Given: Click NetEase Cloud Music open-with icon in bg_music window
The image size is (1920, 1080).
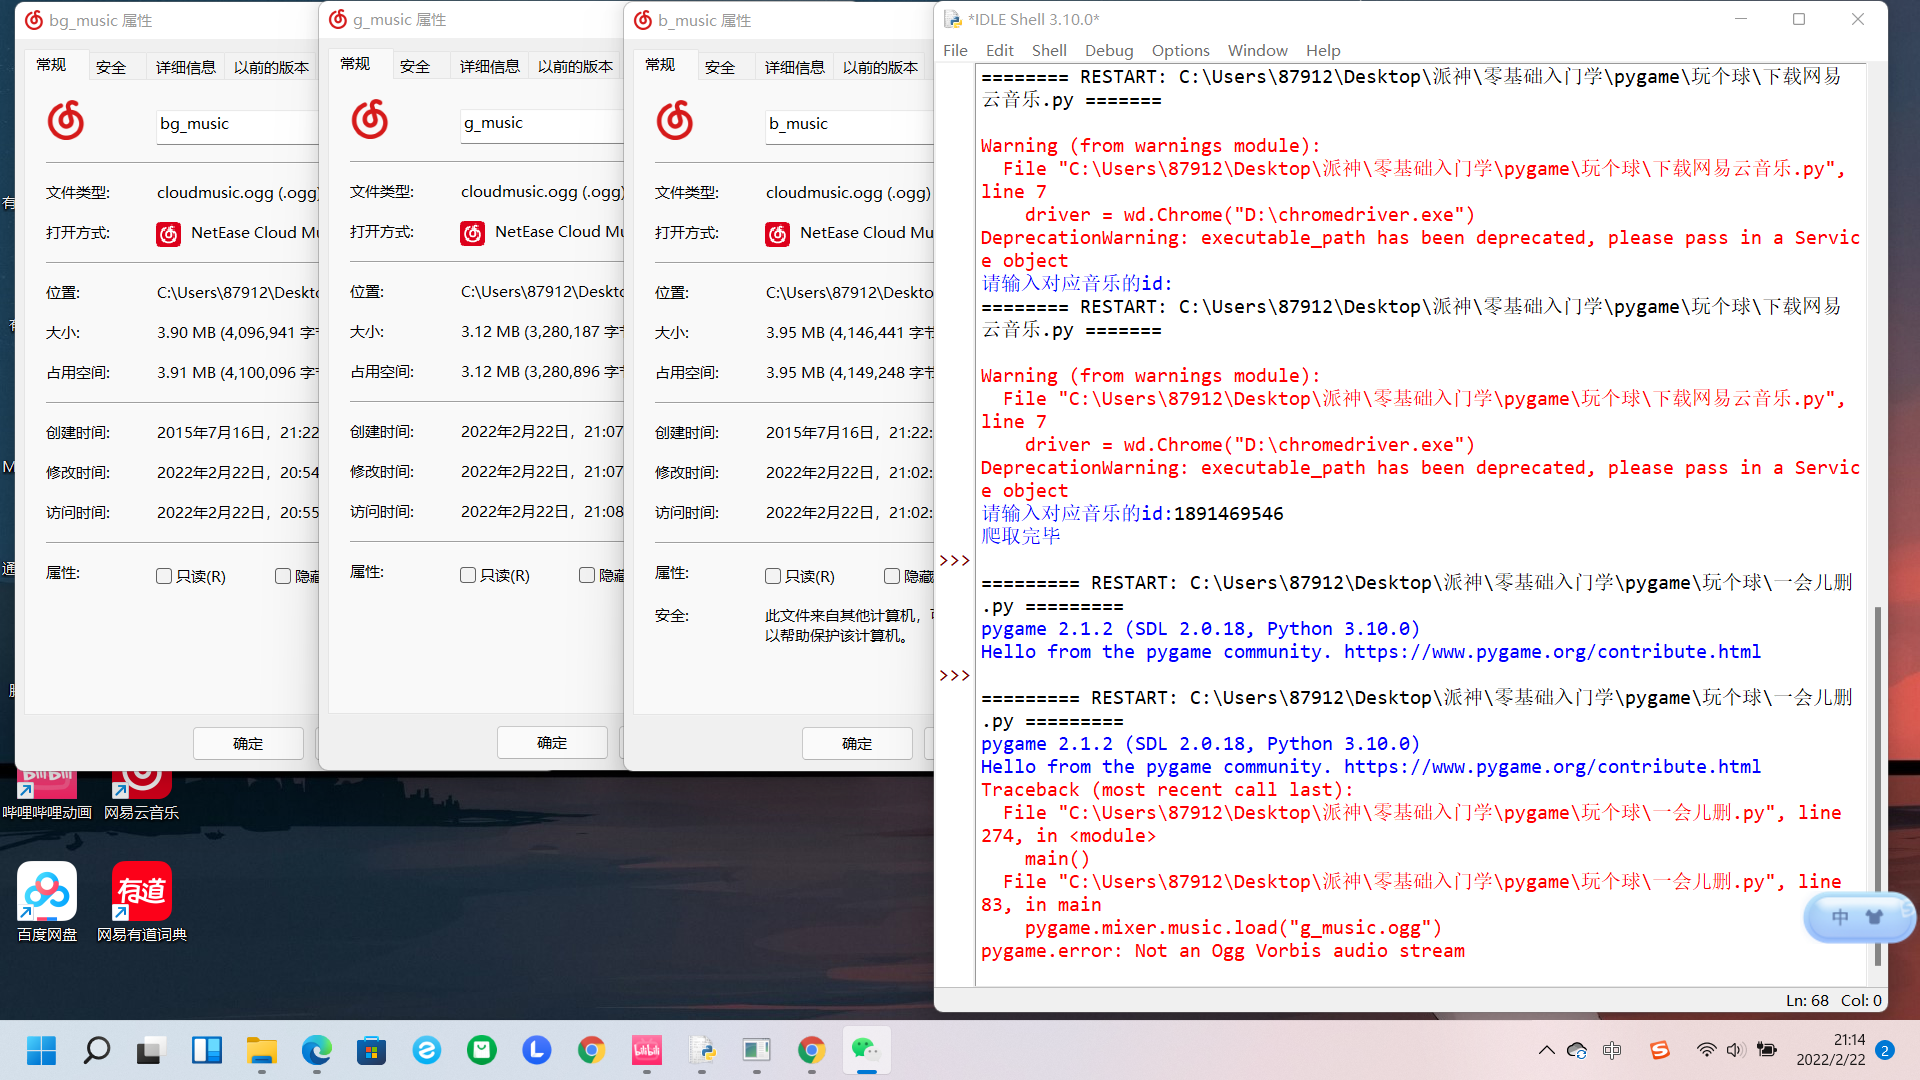Looking at the screenshot, I should [169, 234].
